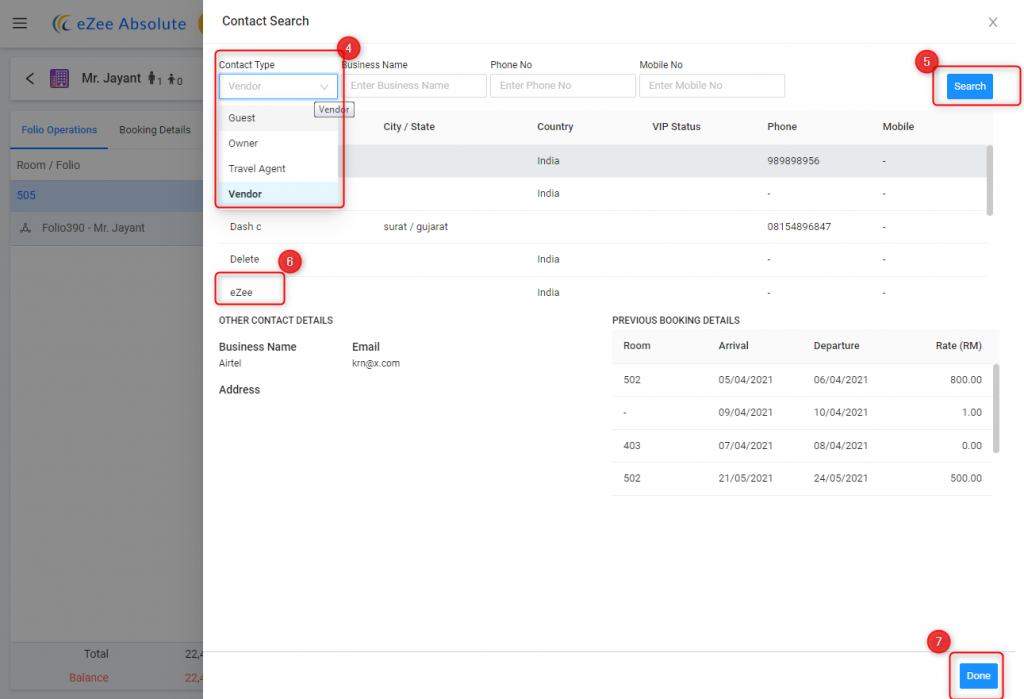Viewport: 1024px width, 699px height.
Task: Select the Delete contact row
Action: point(602,259)
